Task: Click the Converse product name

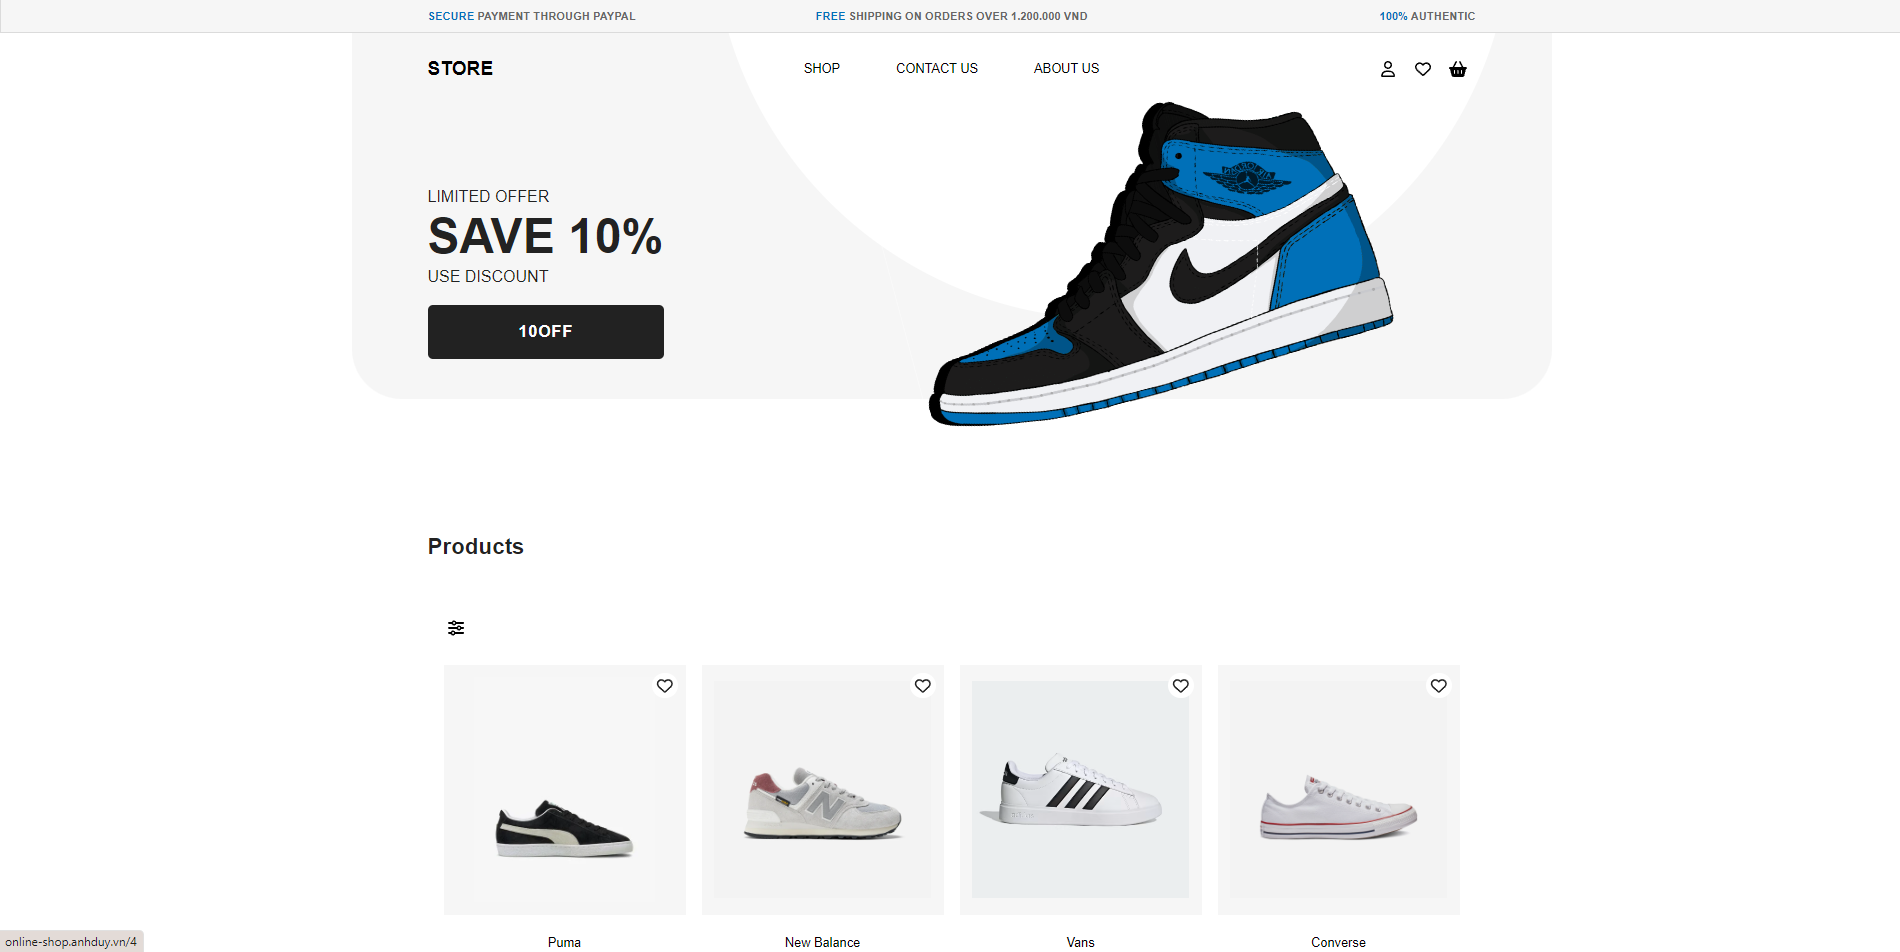Action: coord(1338,942)
